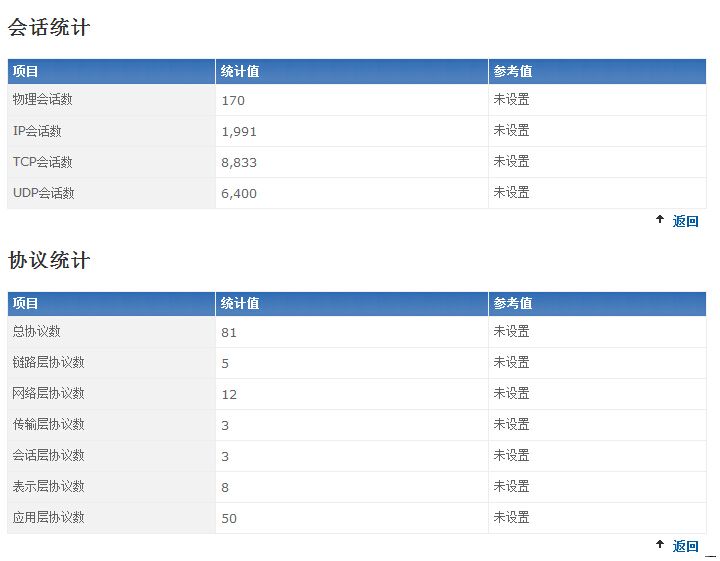Screen dimensions: 720x561
Task: Select the 总协议数 row label
Action: coord(36,331)
